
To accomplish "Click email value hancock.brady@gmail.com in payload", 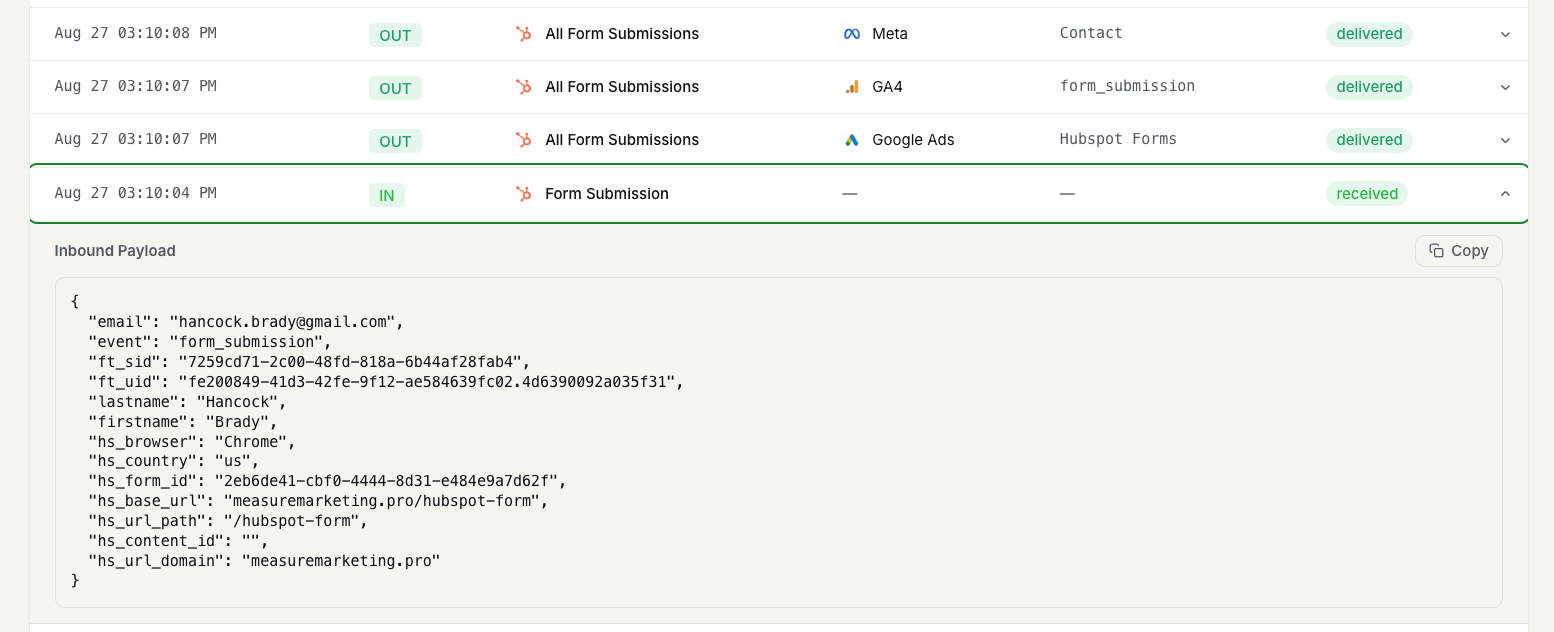I will point(285,322).
